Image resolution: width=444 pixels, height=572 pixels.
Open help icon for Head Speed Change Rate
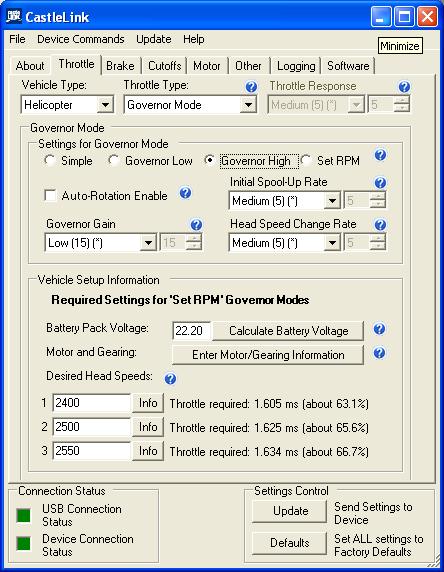coord(380,225)
